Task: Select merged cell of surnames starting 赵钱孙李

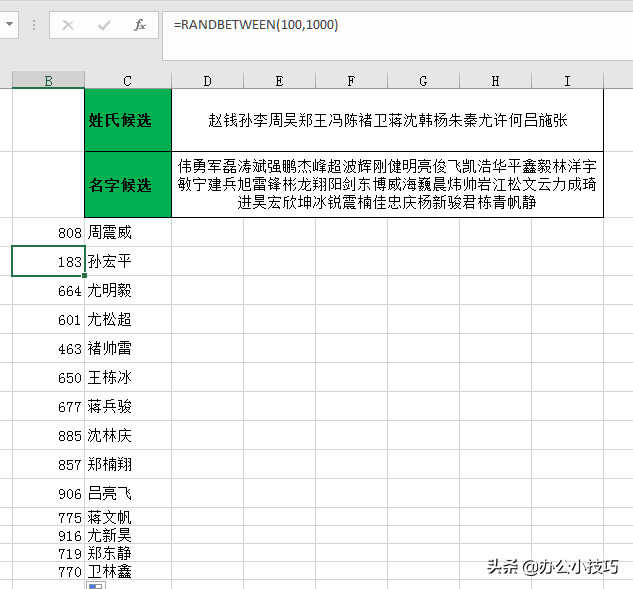Action: (x=388, y=120)
